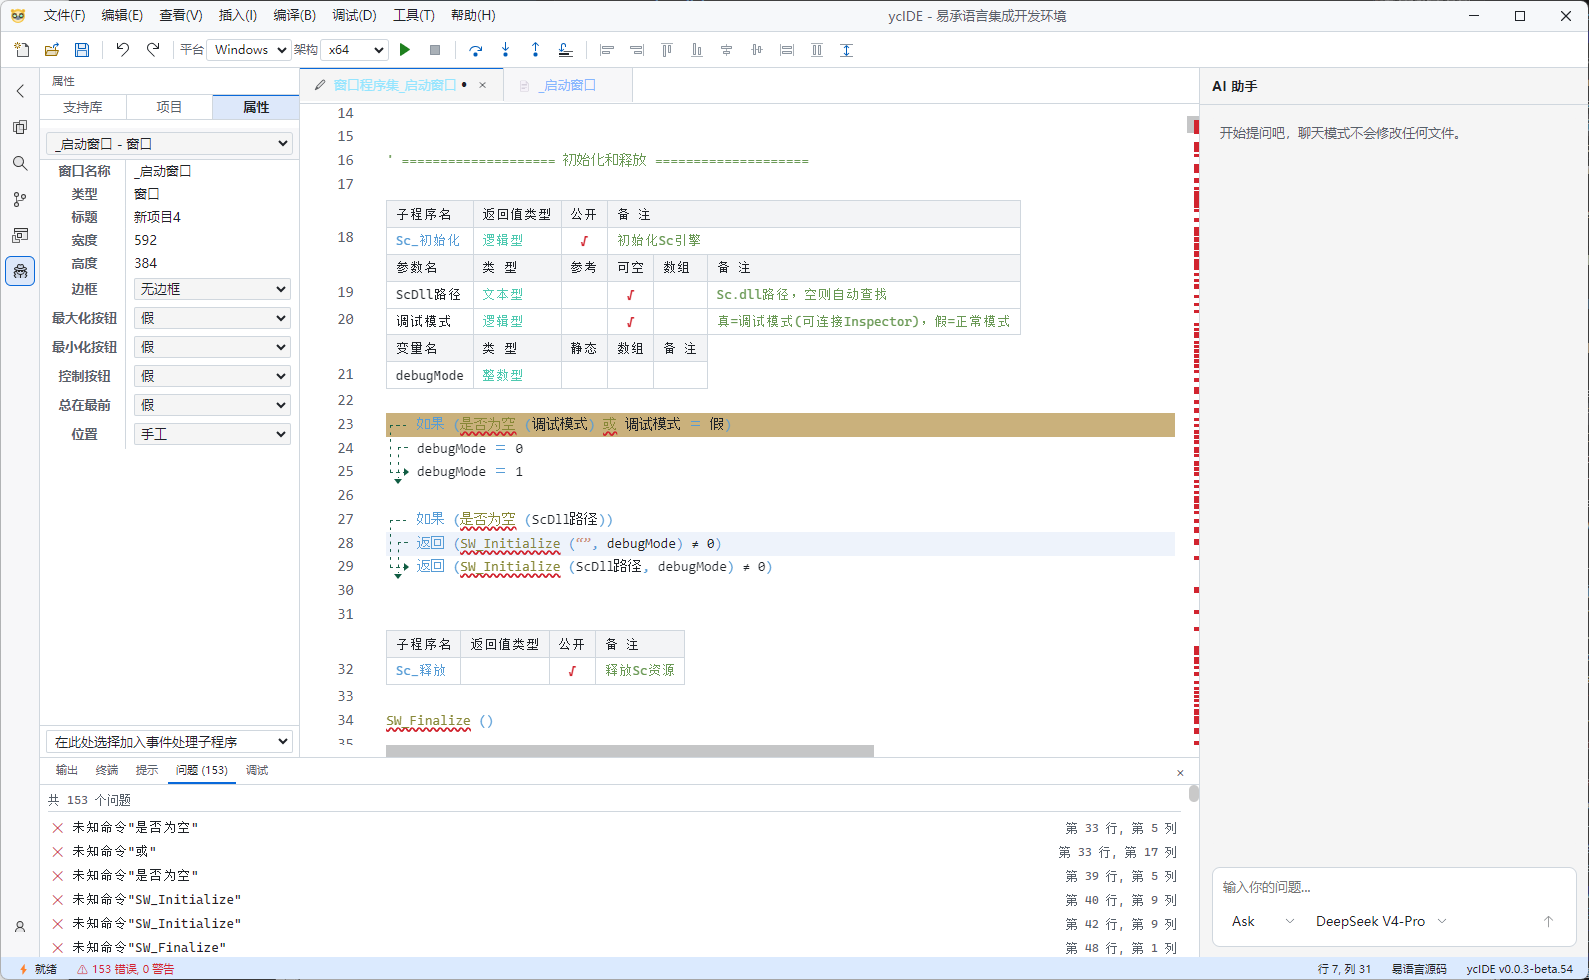Click the step into debug icon
This screenshot has height=980, width=1589.
click(x=506, y=50)
